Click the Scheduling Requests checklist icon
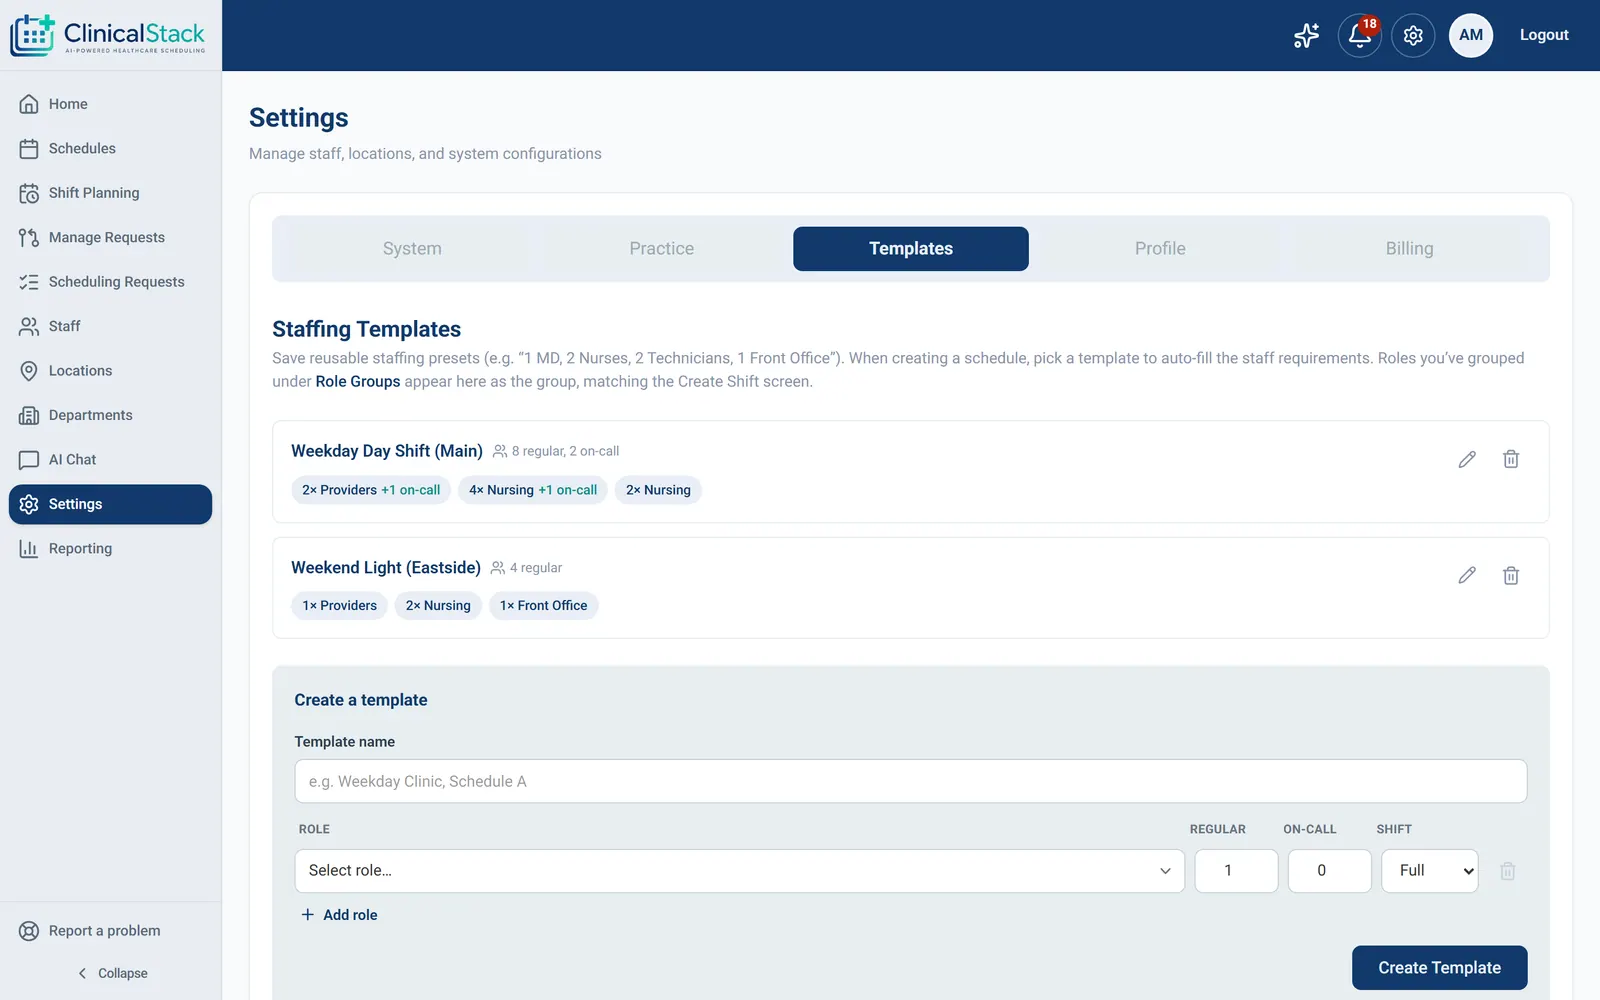The image size is (1600, 1000). [x=29, y=282]
